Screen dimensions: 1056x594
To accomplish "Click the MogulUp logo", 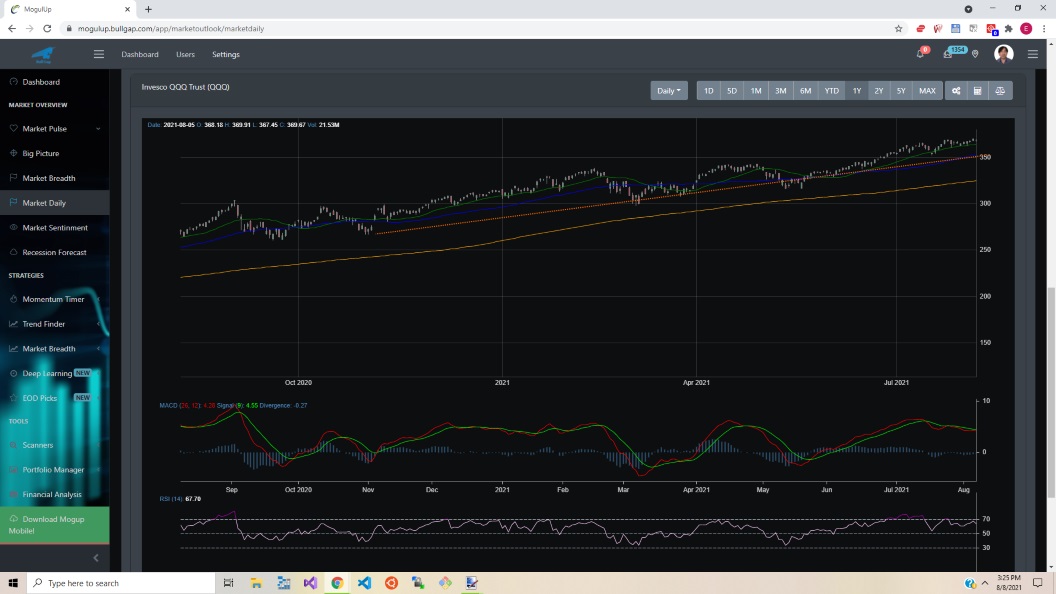I will click(x=42, y=55).
